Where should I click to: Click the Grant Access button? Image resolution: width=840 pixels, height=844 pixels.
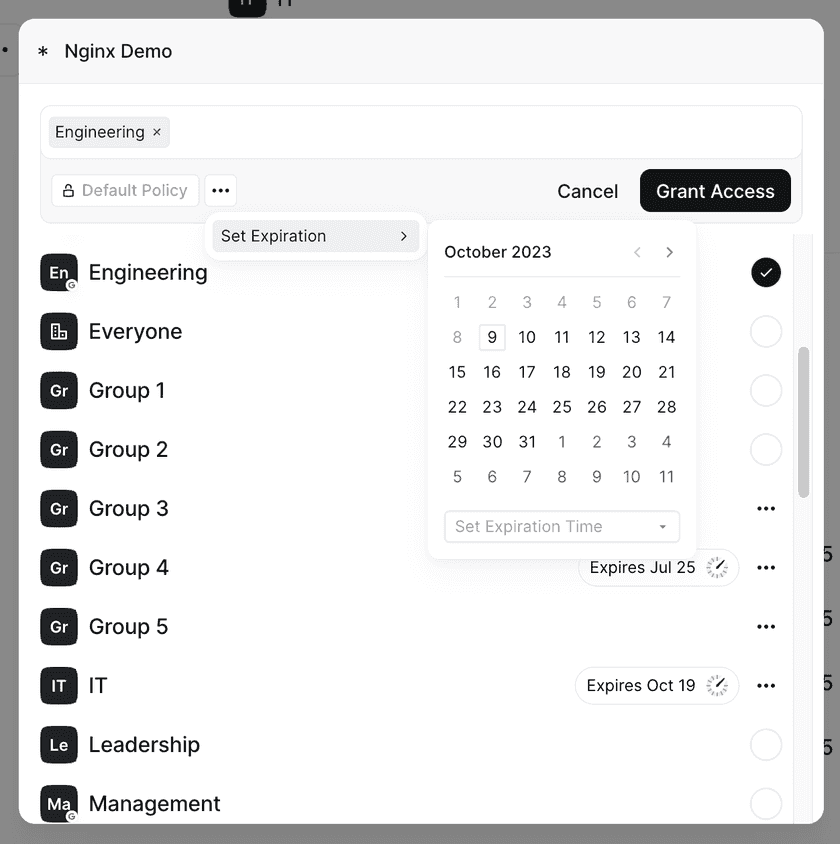point(715,191)
